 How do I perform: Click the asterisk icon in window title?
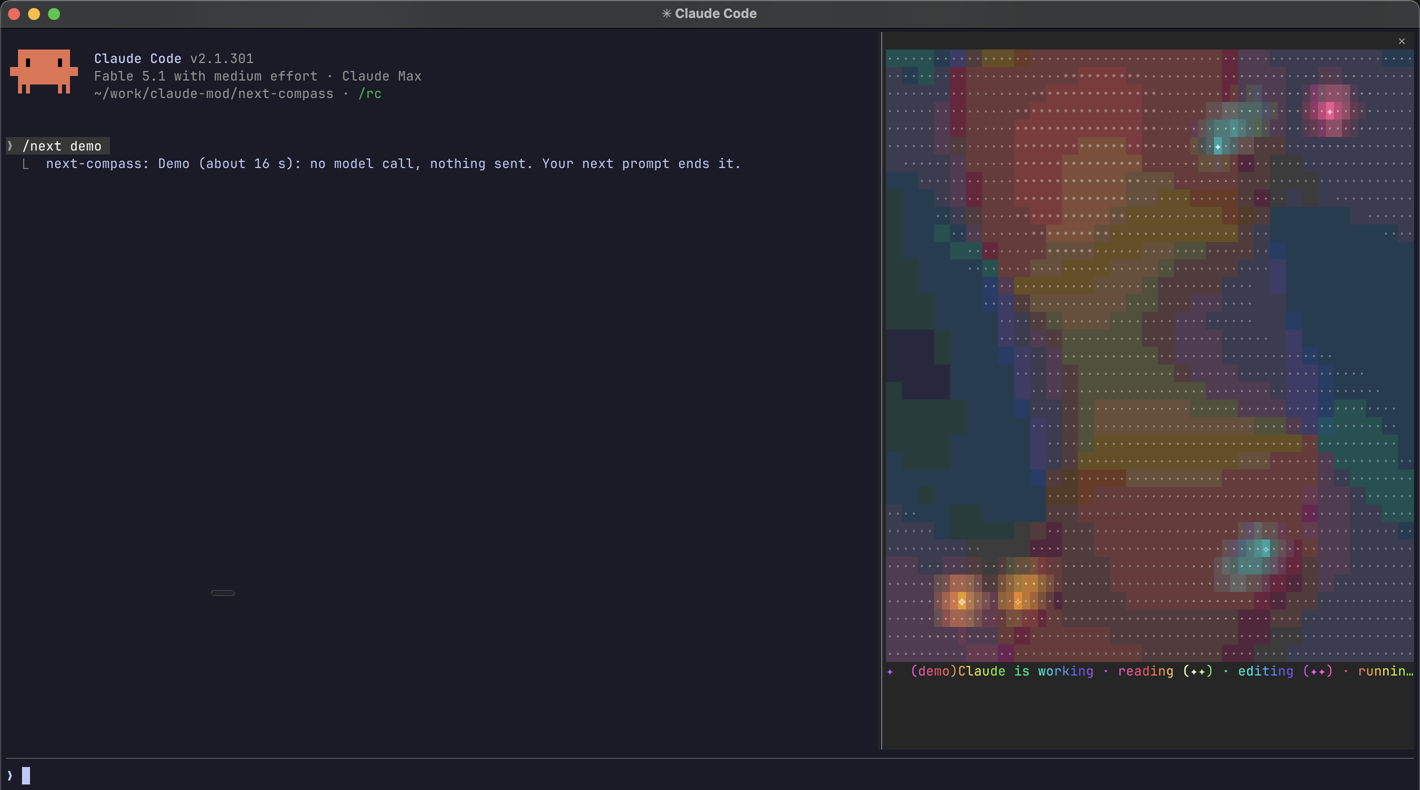click(667, 14)
